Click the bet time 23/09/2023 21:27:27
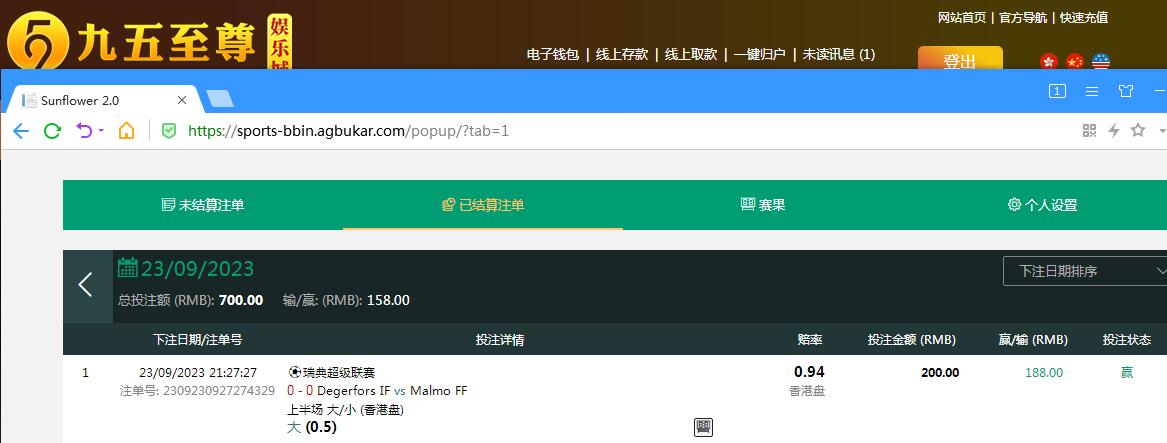Screen dimensions: 1167x443 point(198,372)
